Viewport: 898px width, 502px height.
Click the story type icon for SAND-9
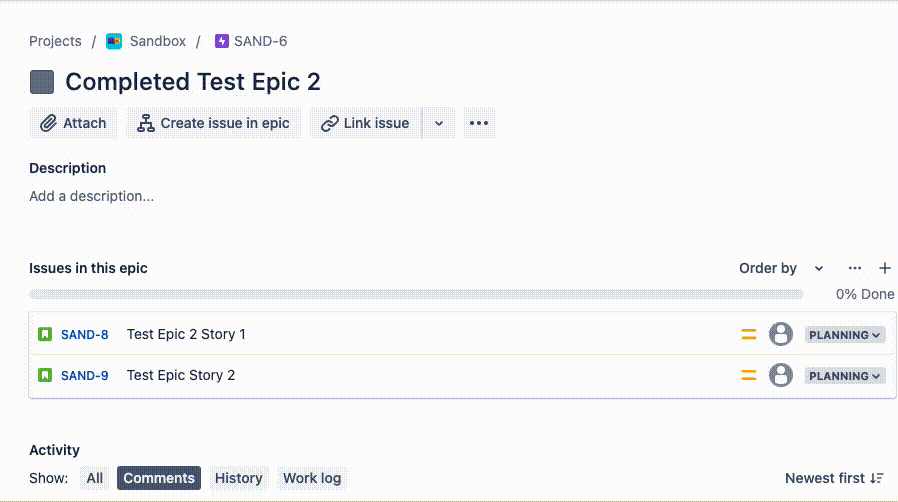coord(45,376)
